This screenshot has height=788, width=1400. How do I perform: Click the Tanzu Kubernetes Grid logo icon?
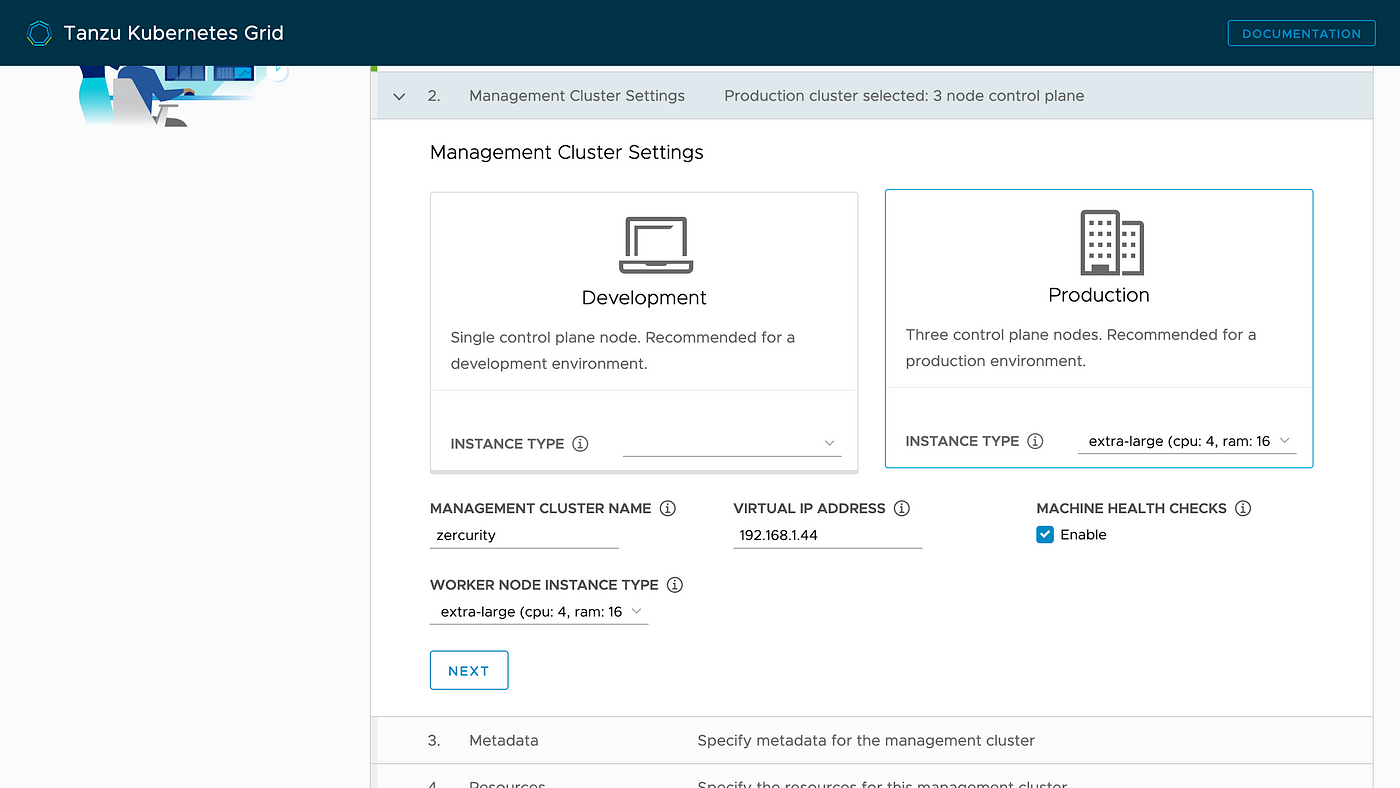click(39, 34)
